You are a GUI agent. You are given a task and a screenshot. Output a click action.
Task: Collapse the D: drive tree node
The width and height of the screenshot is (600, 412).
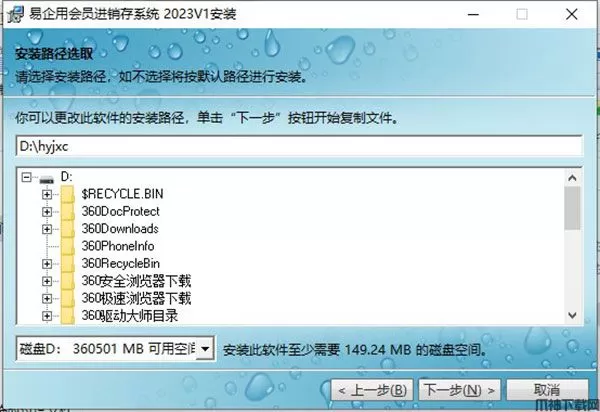tap(26, 177)
